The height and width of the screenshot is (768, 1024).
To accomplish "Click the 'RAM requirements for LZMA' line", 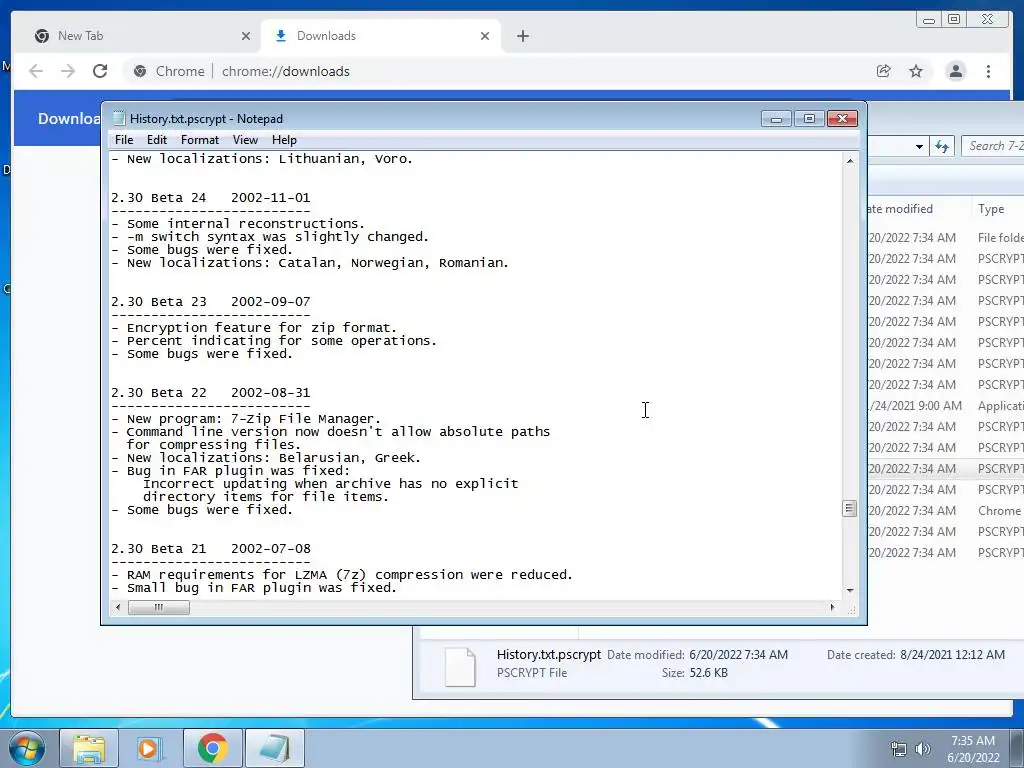I will tap(342, 575).
